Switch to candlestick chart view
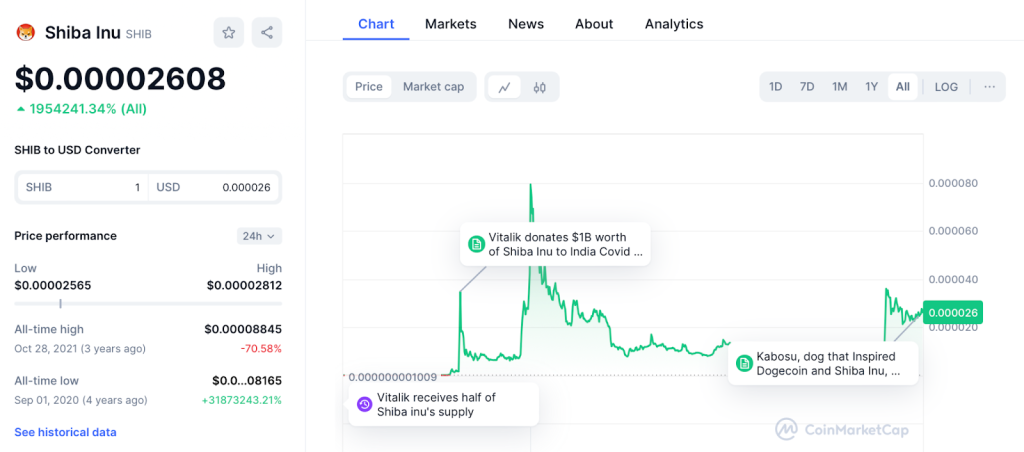1024x452 pixels. click(x=539, y=87)
